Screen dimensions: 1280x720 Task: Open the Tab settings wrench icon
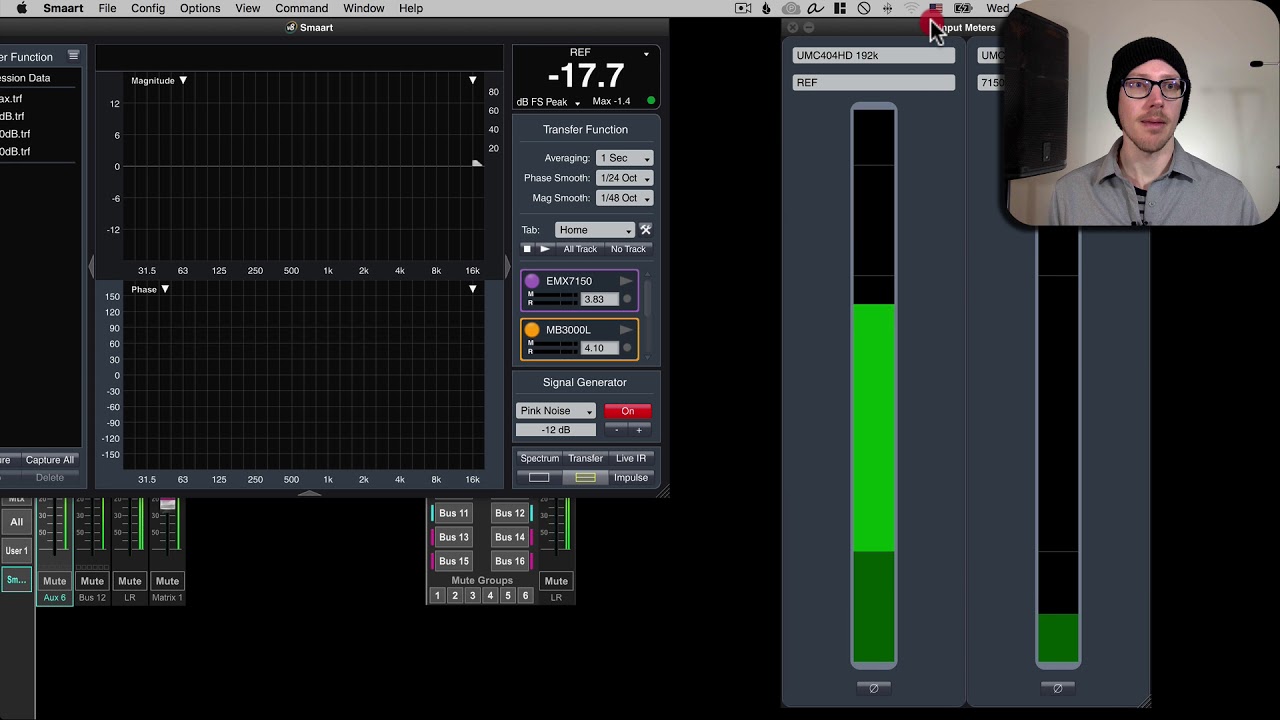pos(645,230)
